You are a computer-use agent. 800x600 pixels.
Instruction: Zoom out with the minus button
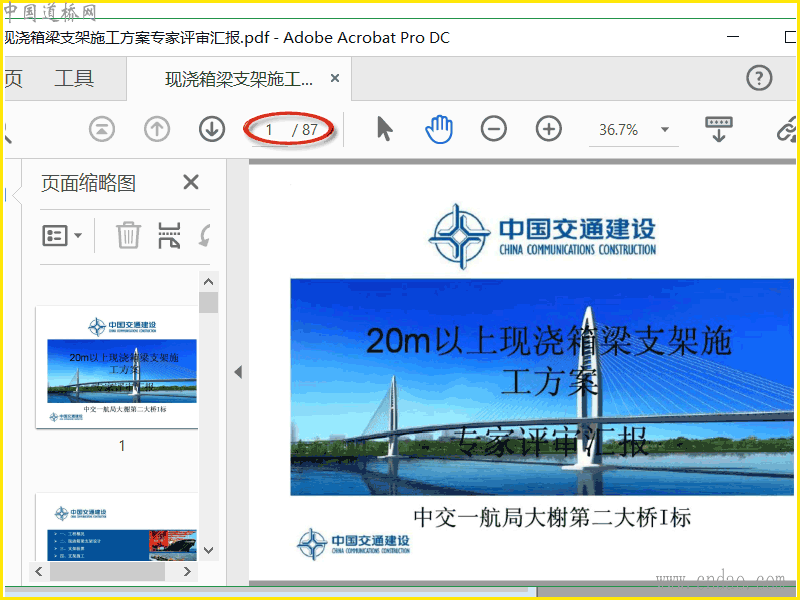[x=493, y=129]
